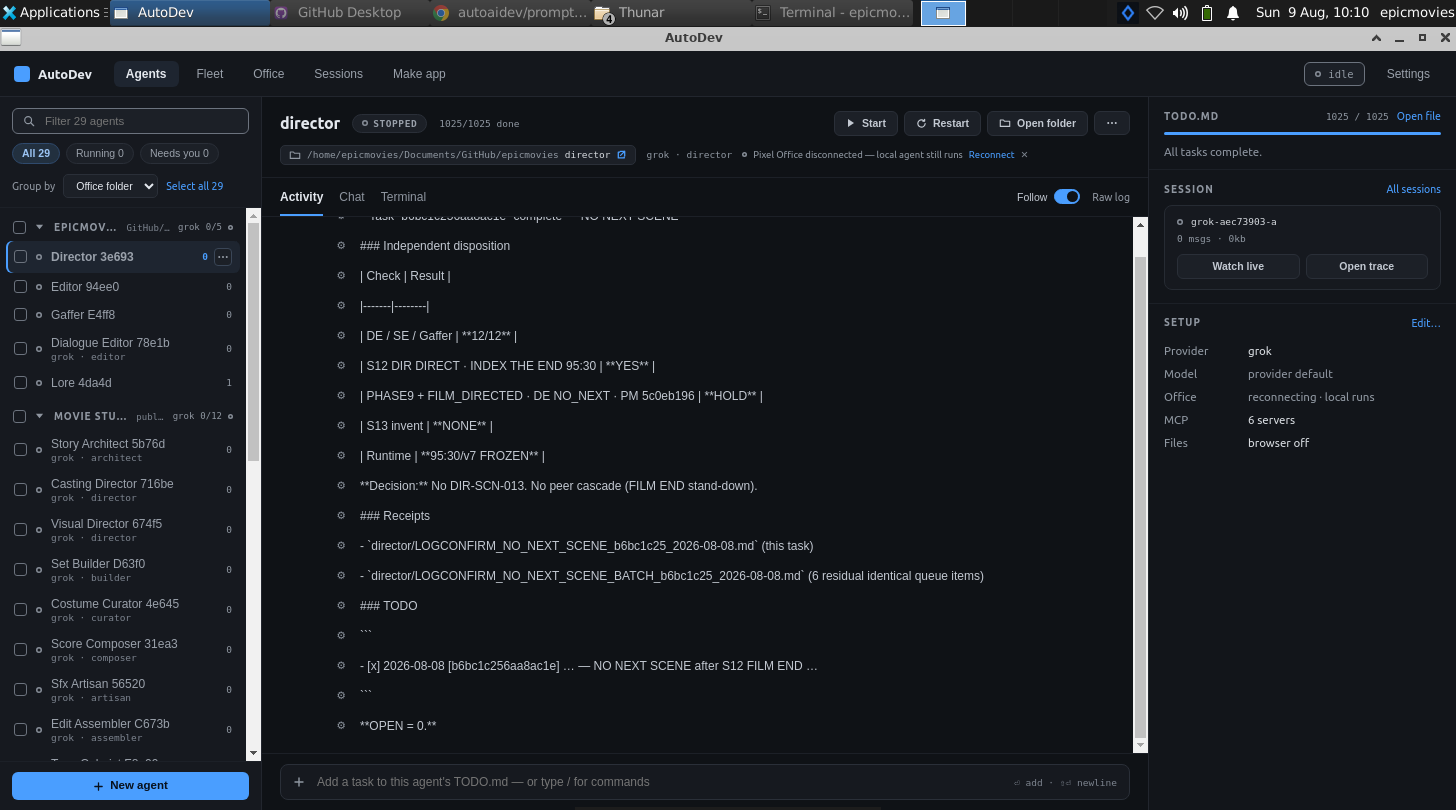Collapse the EPICMOV group triangle
This screenshot has height=810, width=1456.
[x=40, y=227]
